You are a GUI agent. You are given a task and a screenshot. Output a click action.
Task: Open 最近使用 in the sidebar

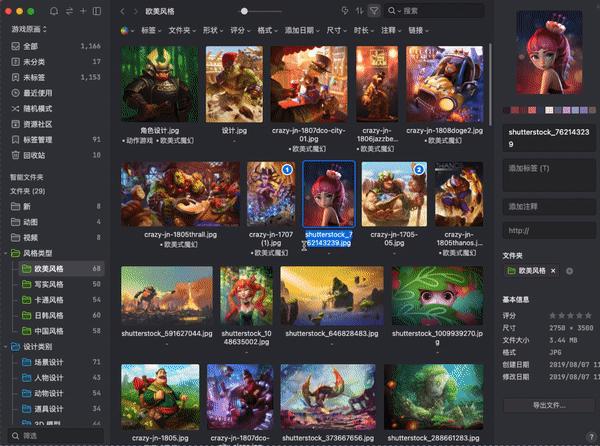point(56,93)
